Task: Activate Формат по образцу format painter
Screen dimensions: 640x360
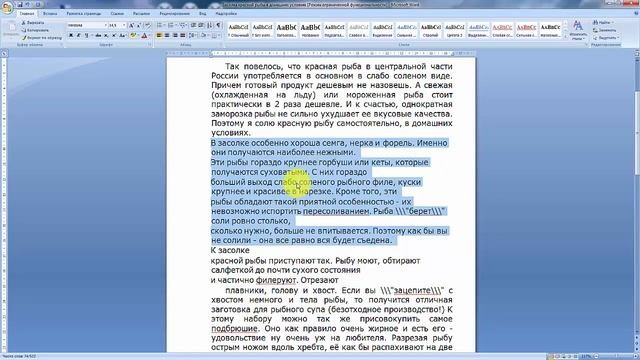Action: [x=42, y=38]
